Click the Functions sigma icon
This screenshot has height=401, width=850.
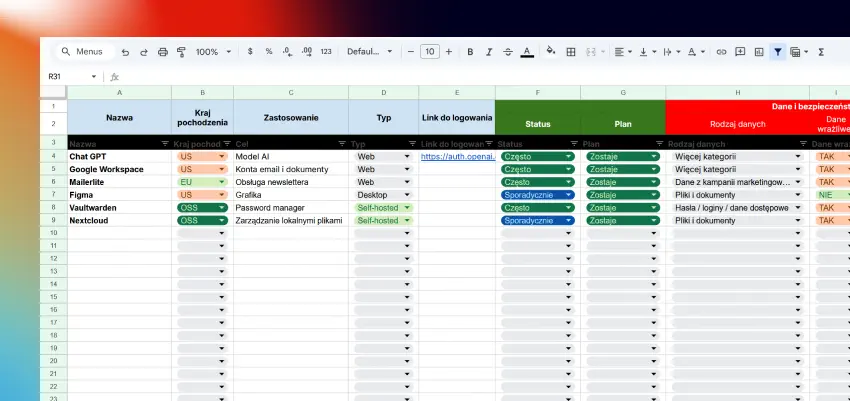[x=821, y=52]
